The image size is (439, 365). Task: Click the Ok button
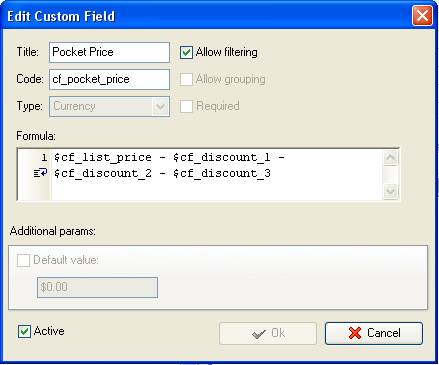pos(268,333)
